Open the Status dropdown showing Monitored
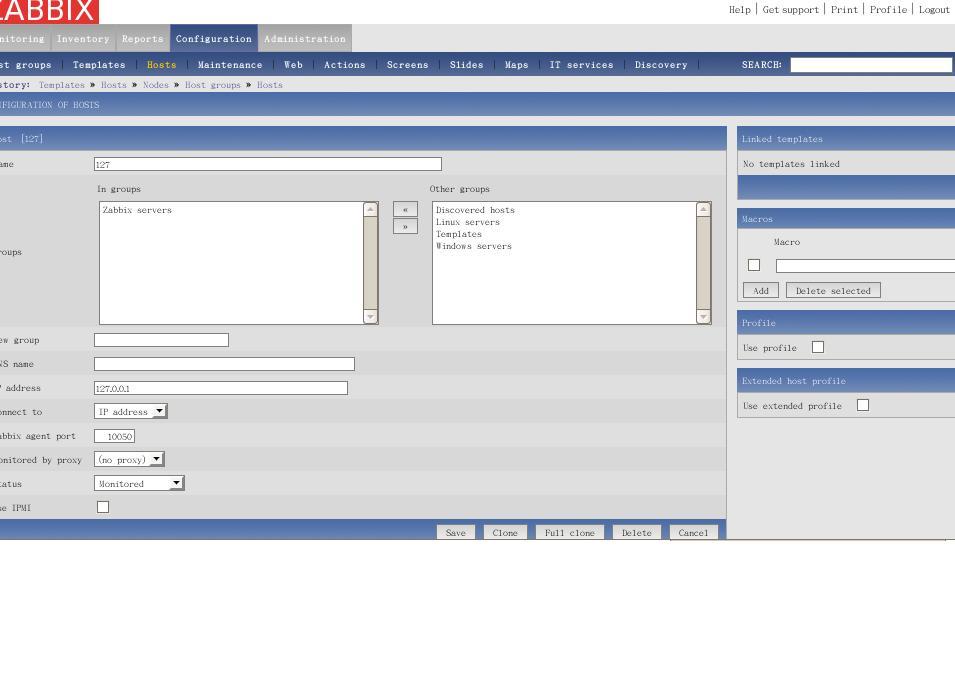This screenshot has height=690, width=955. (x=139, y=483)
